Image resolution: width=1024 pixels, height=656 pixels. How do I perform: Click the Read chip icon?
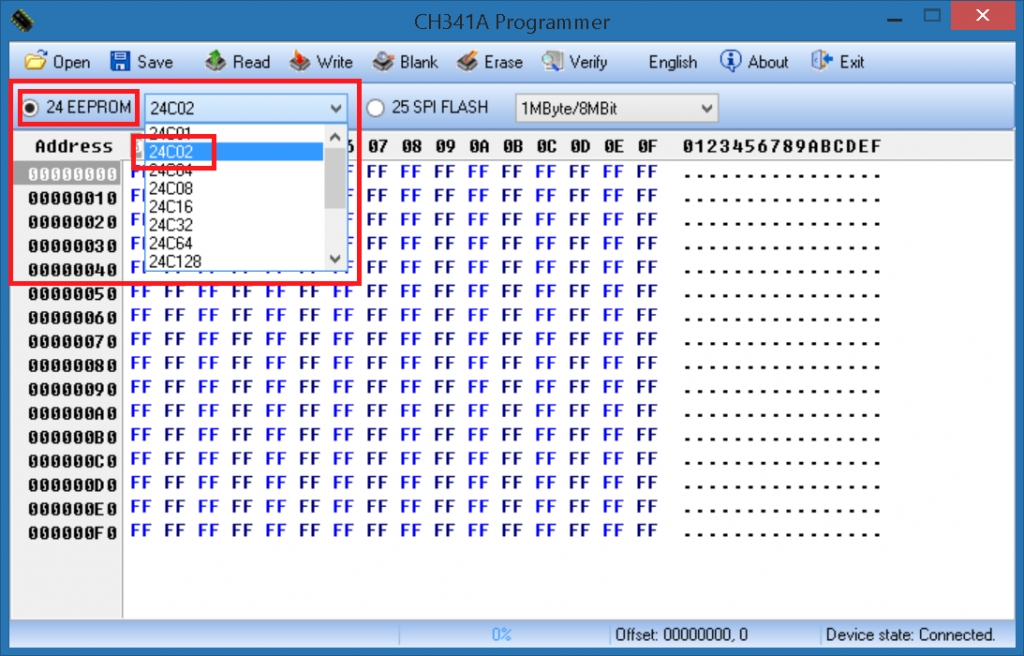[x=216, y=61]
